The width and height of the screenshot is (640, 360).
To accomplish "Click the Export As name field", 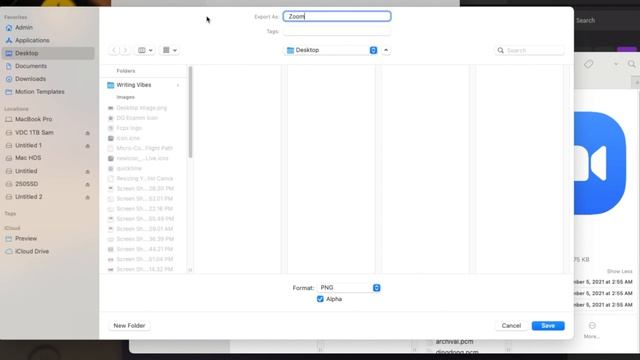I will coord(337,16).
